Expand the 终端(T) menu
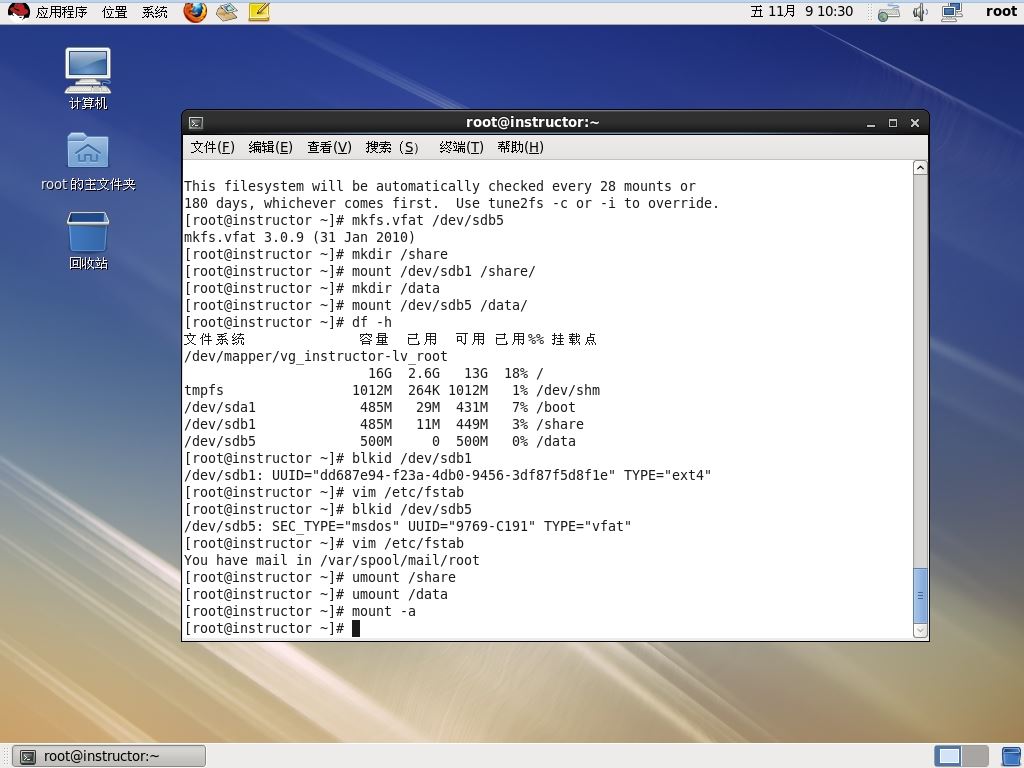The width and height of the screenshot is (1024, 768). point(461,147)
